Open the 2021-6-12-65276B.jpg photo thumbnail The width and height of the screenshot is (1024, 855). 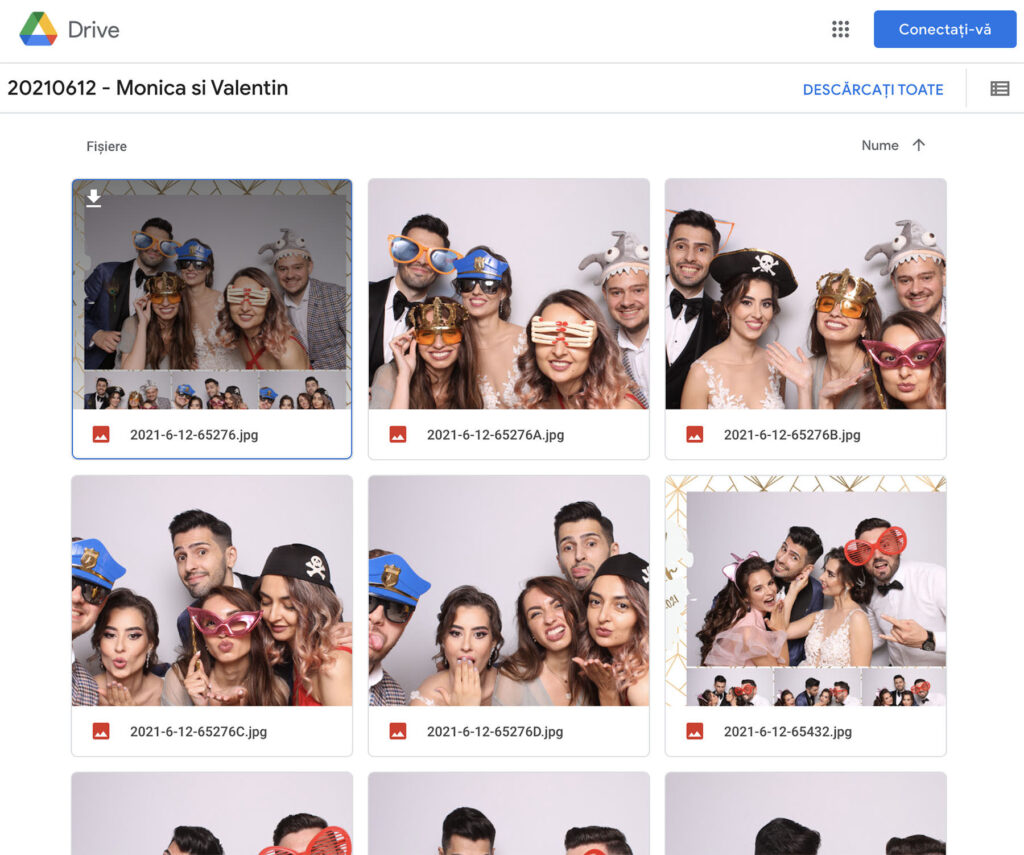pos(805,294)
